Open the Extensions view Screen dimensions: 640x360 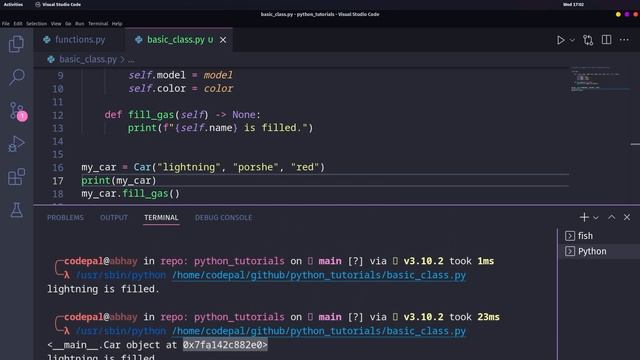16,177
